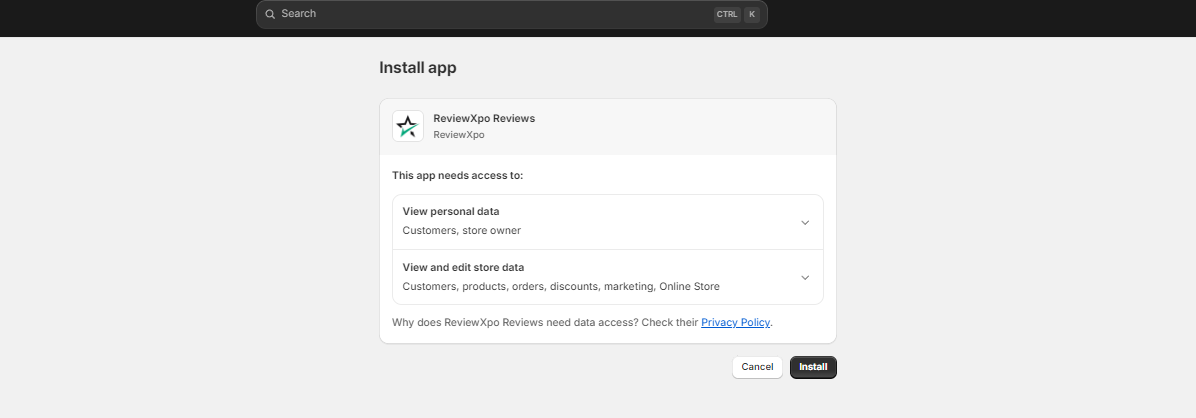Open the Privacy Policy link

point(735,322)
